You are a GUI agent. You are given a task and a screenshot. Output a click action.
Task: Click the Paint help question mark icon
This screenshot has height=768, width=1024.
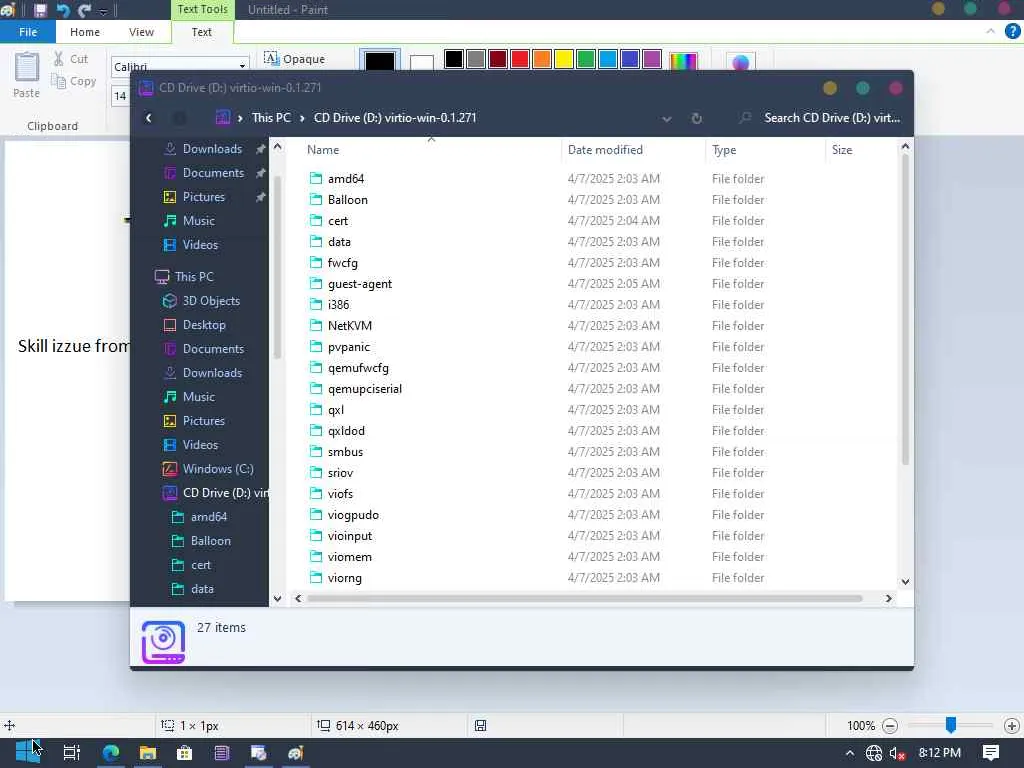coord(1012,31)
